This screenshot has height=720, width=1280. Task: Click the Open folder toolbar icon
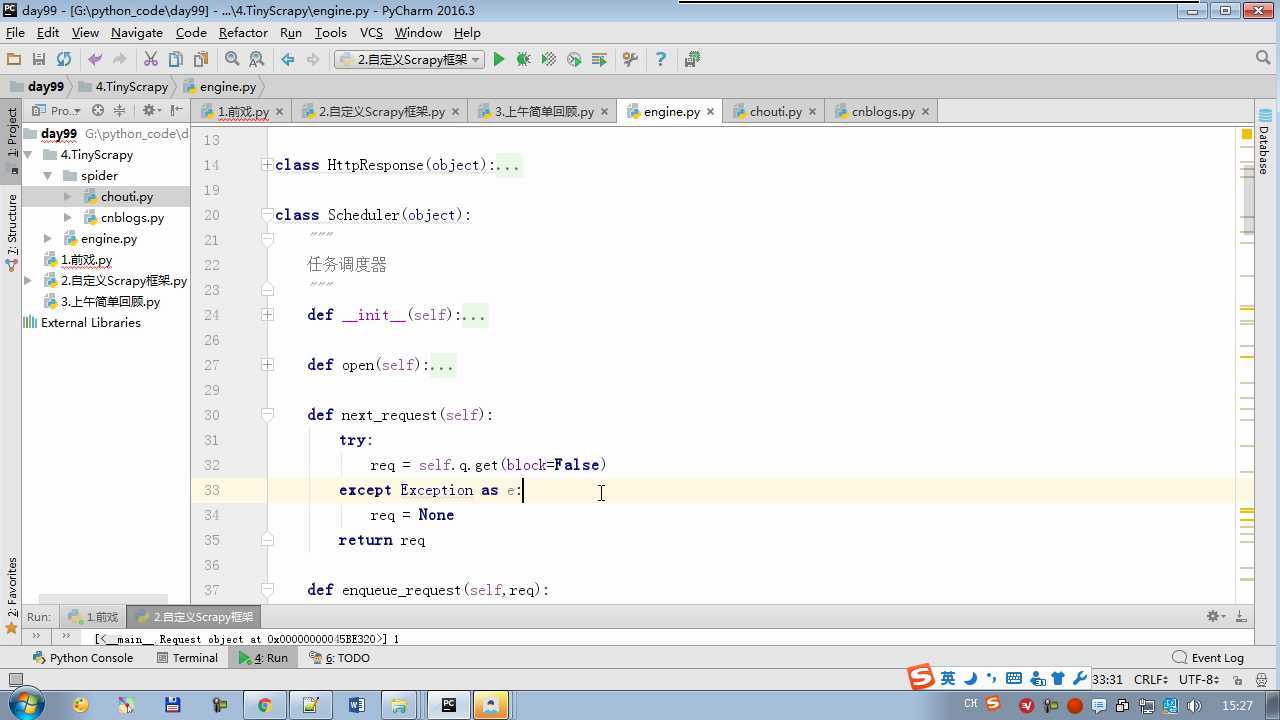[14, 60]
